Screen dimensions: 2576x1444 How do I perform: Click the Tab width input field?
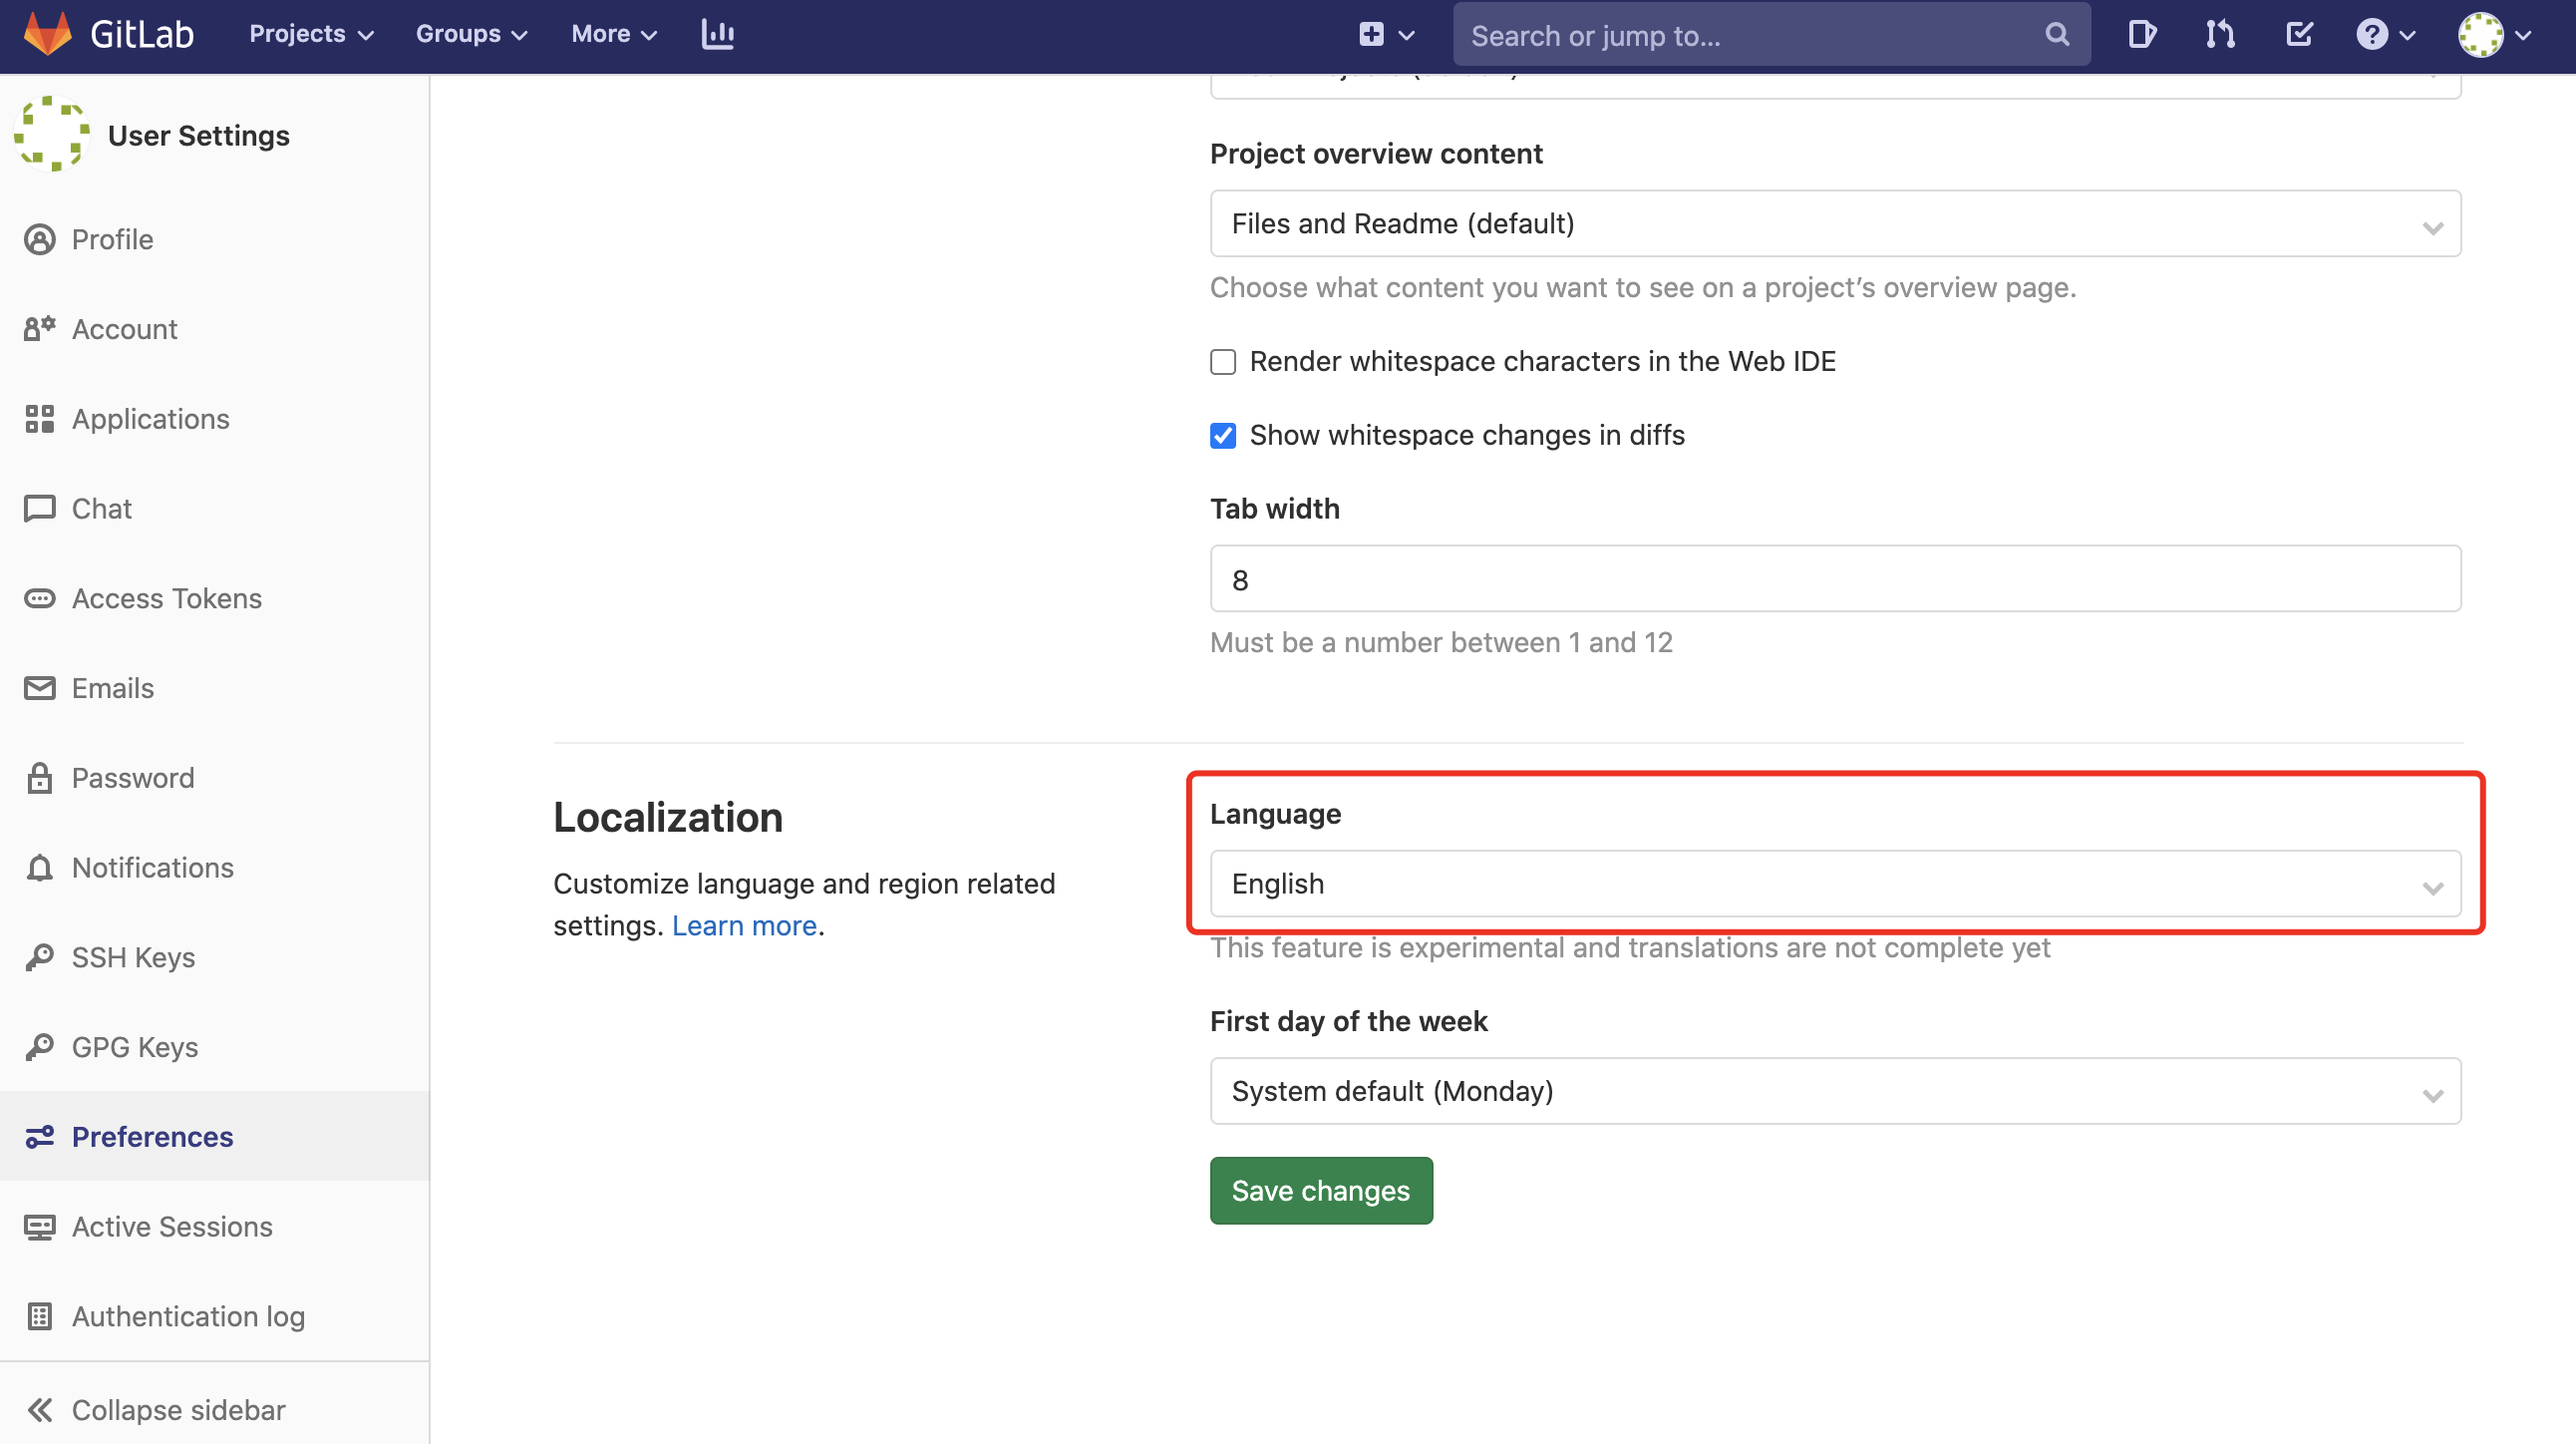(x=1834, y=579)
